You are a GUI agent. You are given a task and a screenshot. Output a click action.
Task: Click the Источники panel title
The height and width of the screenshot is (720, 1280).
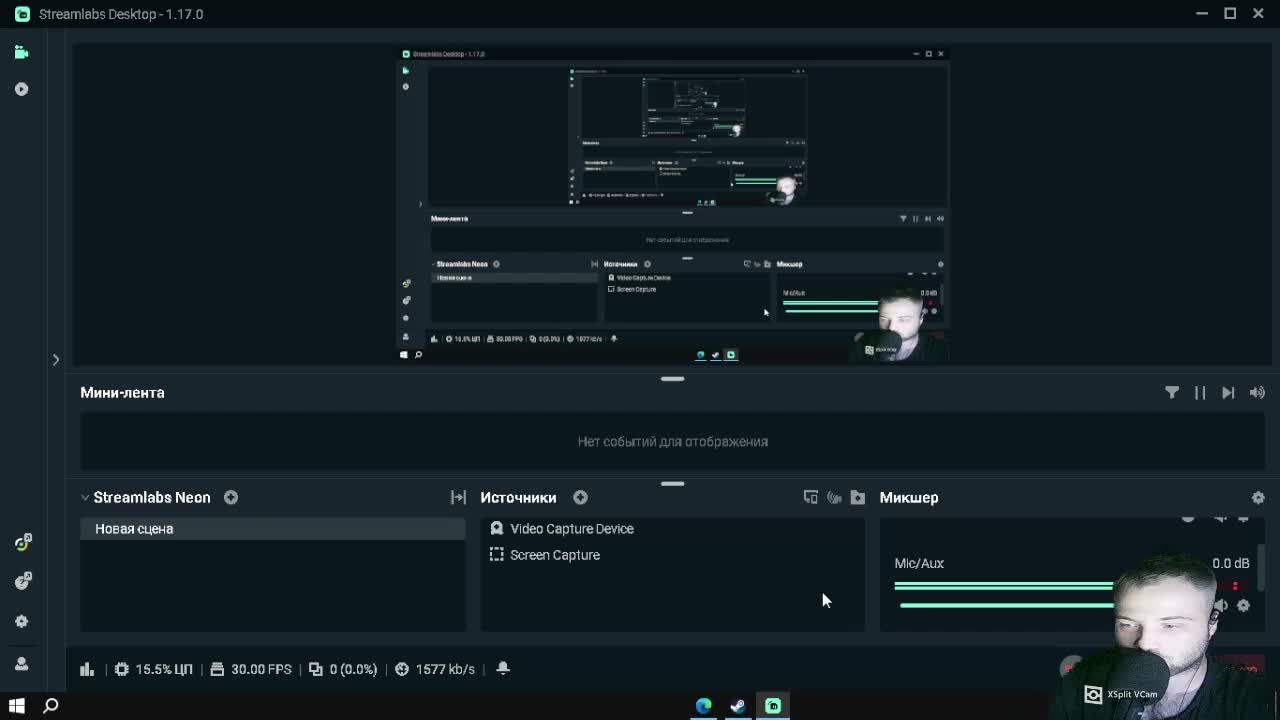tap(518, 497)
